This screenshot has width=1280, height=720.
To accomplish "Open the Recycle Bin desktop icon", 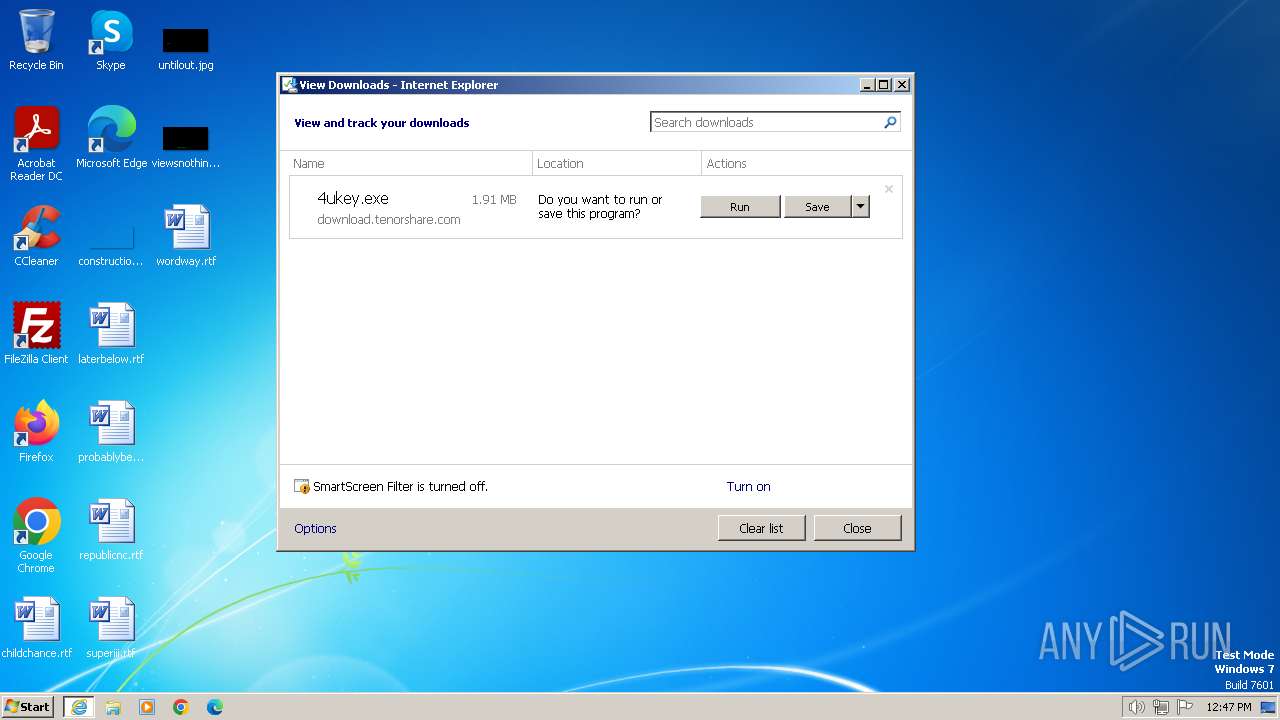I will coord(36,40).
